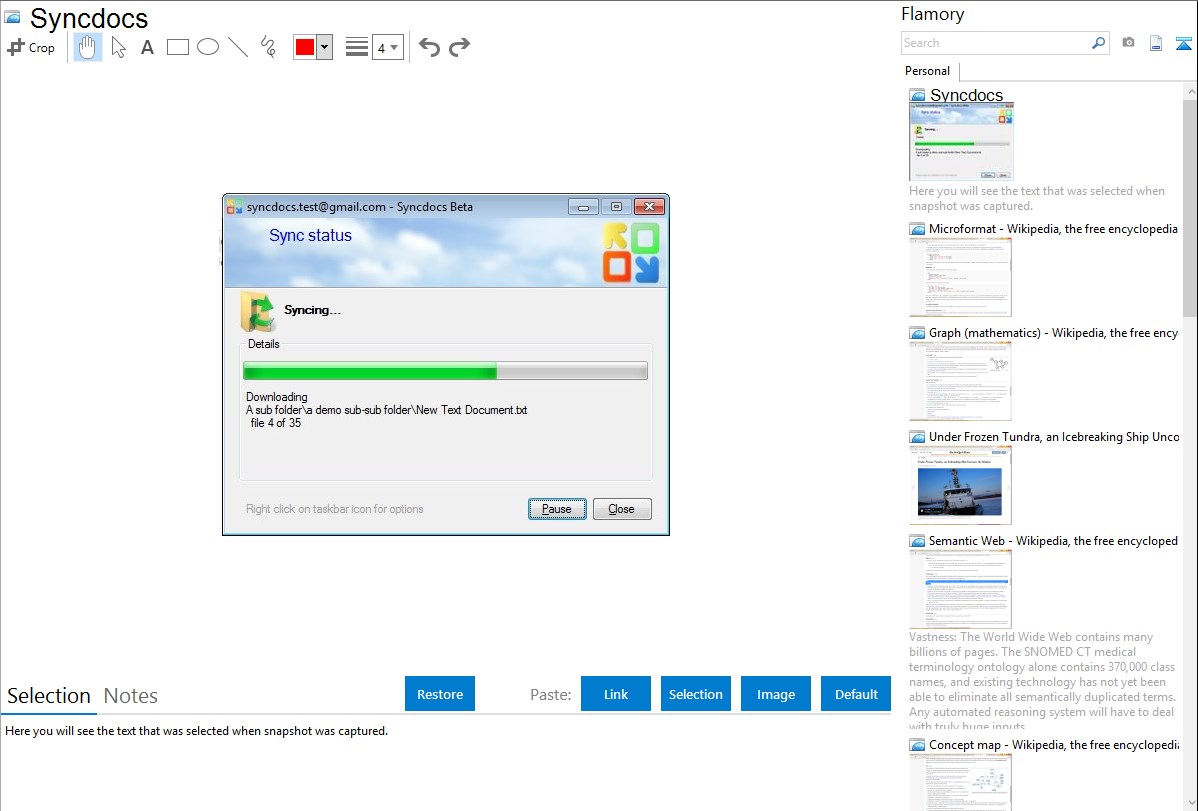Click the search magnifier icon
This screenshot has width=1198, height=811.
[1099, 43]
